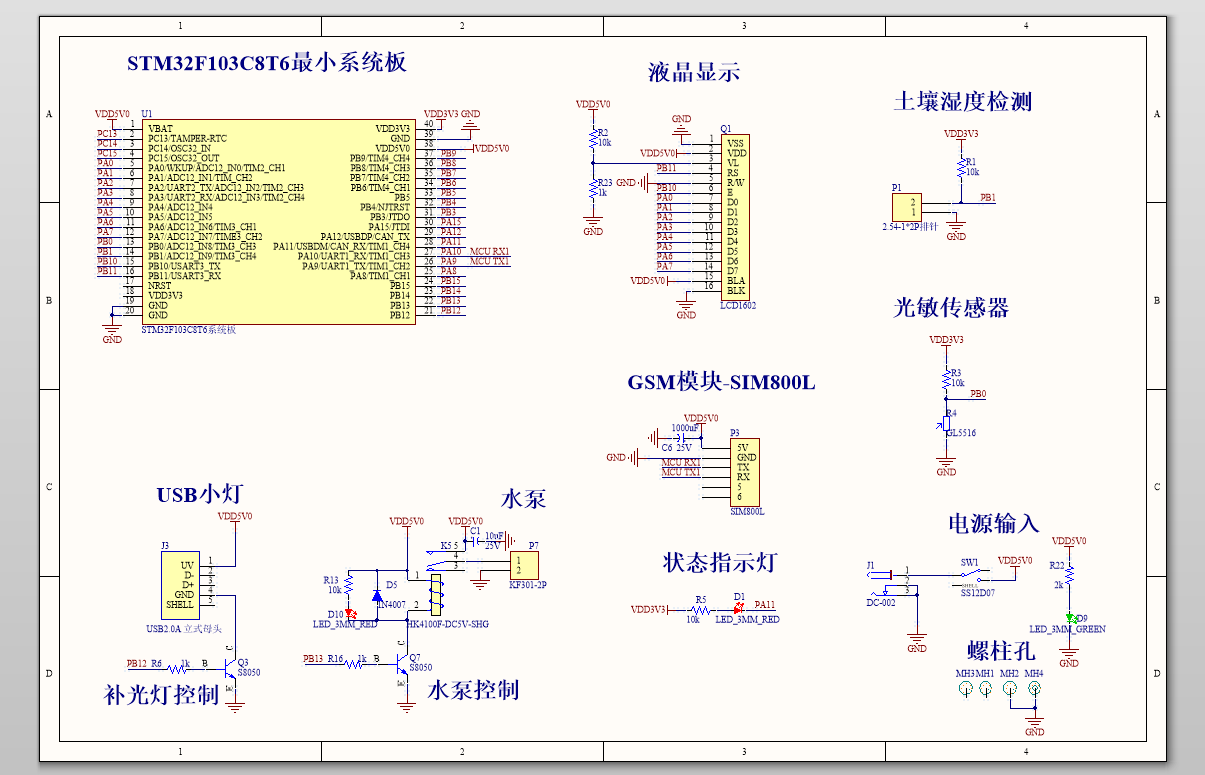Click the MCU TX1 net label beside SIM800L

point(681,472)
